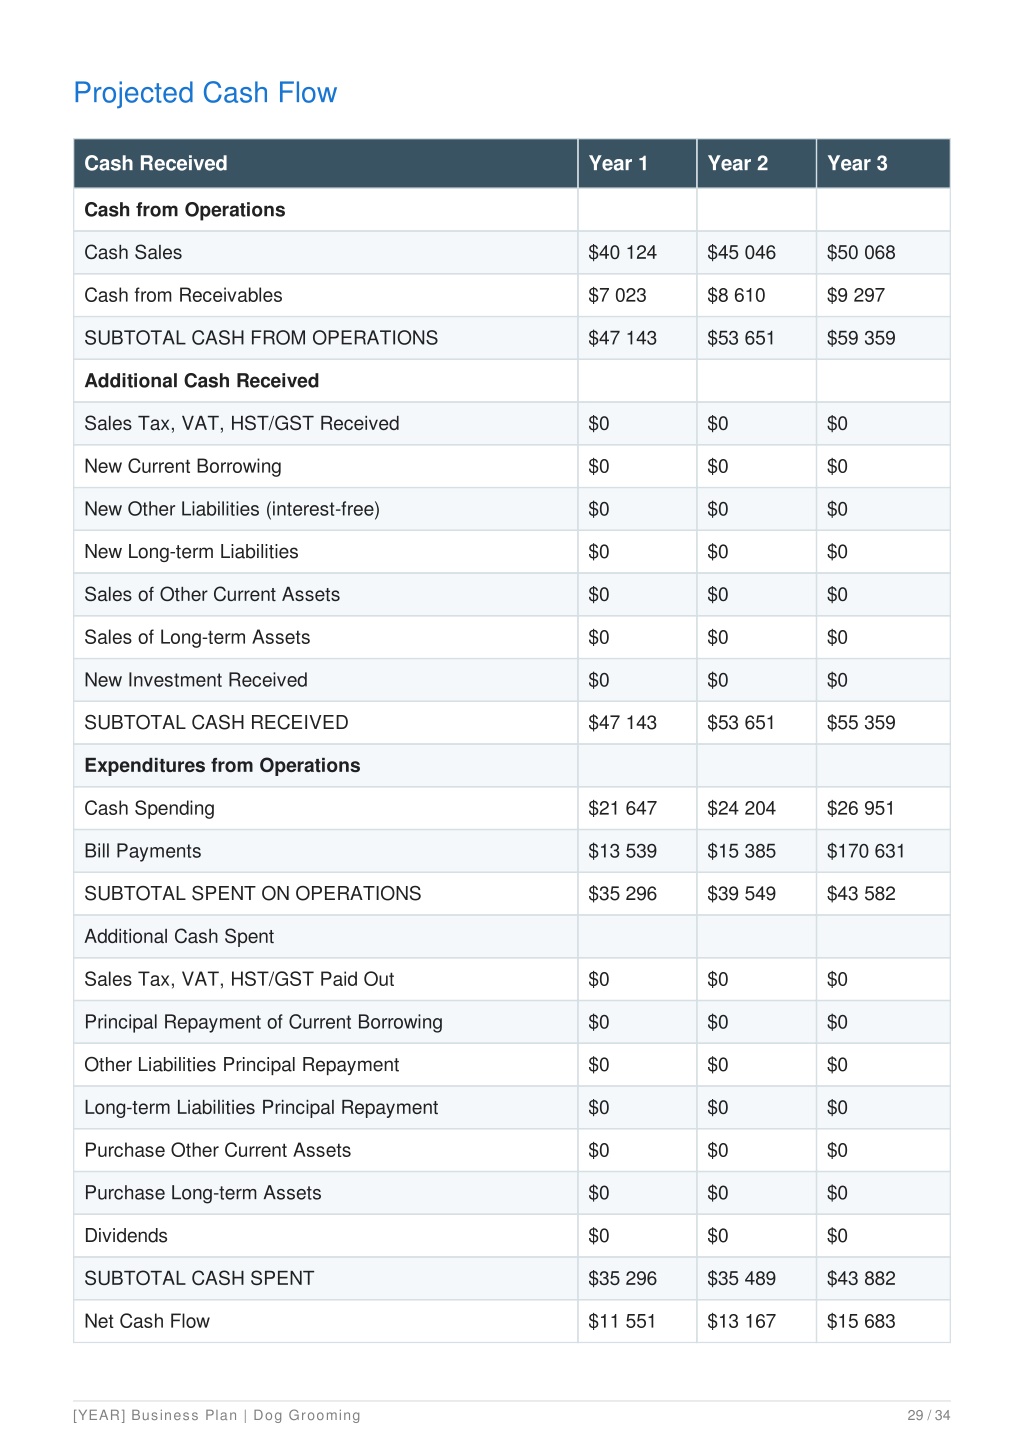
Task: Select the Expenditures from Operations heading
Action: point(222,766)
